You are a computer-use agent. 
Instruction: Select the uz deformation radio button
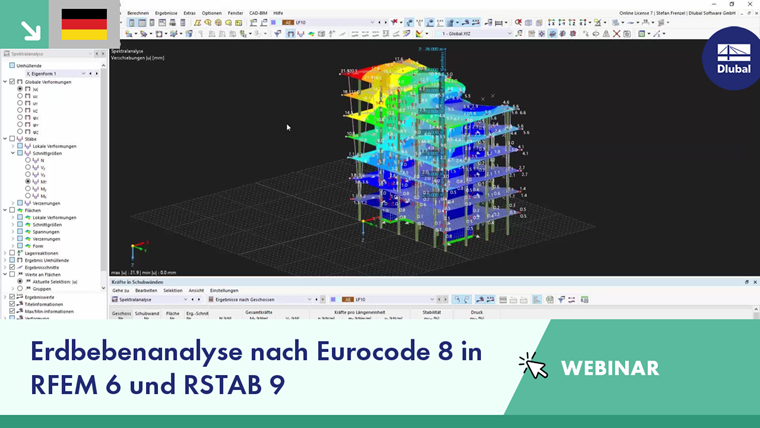(x=20, y=110)
